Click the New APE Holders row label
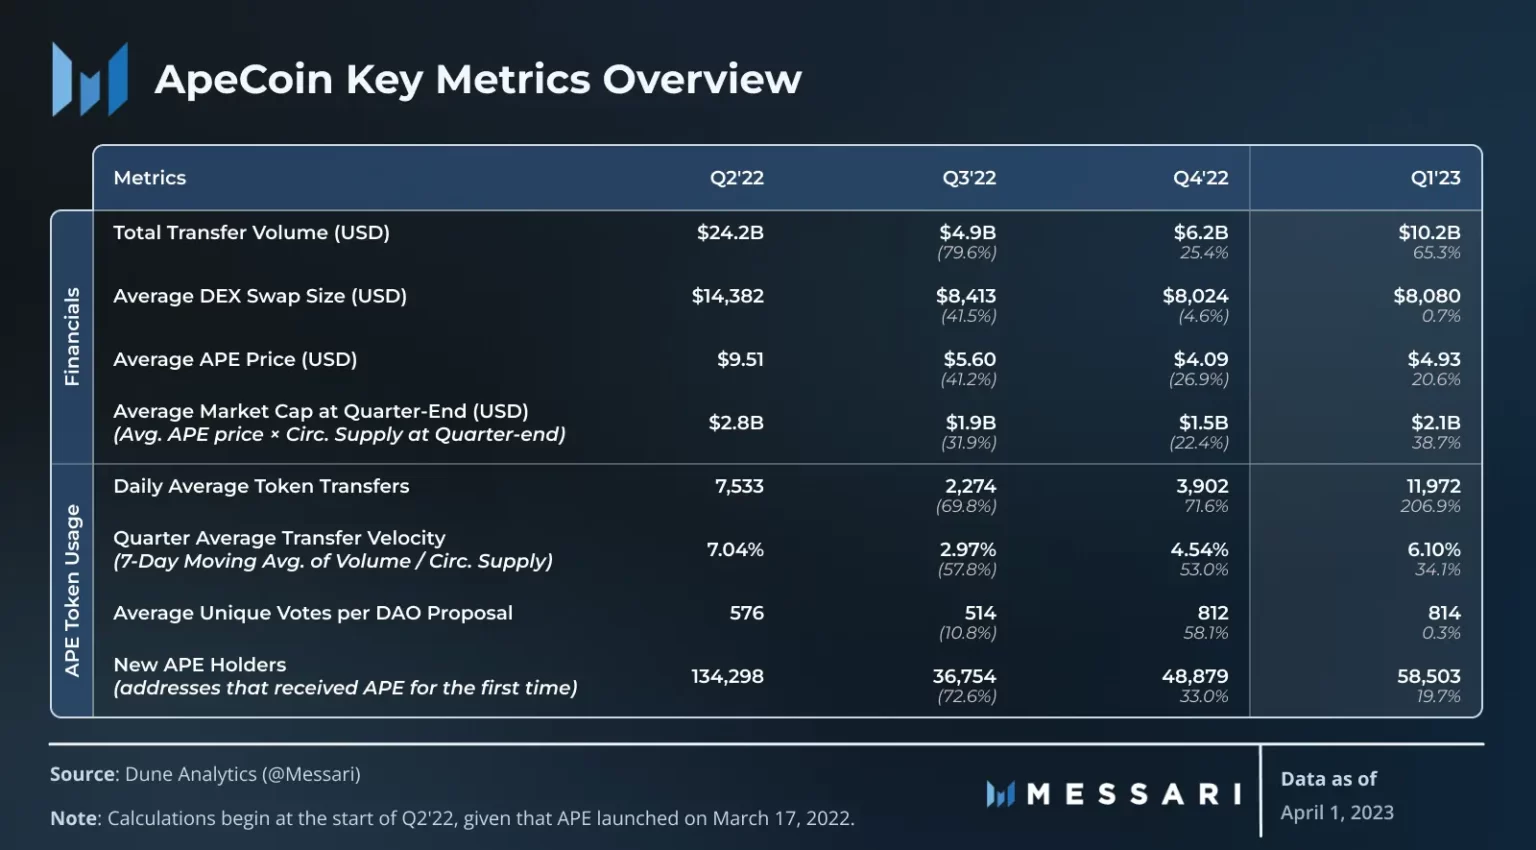This screenshot has height=850, width=1536. pos(200,665)
